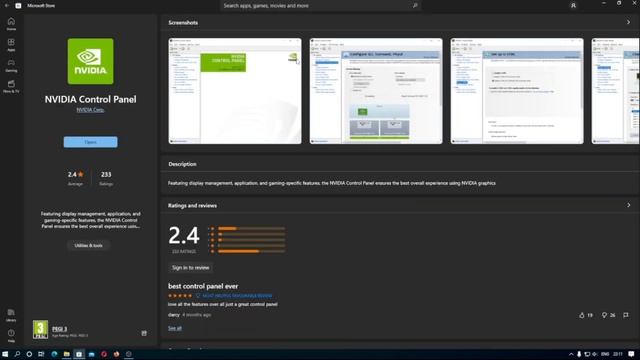Click the Open button for NVIDIA Control Panel
The height and width of the screenshot is (360, 640).
coord(91,142)
